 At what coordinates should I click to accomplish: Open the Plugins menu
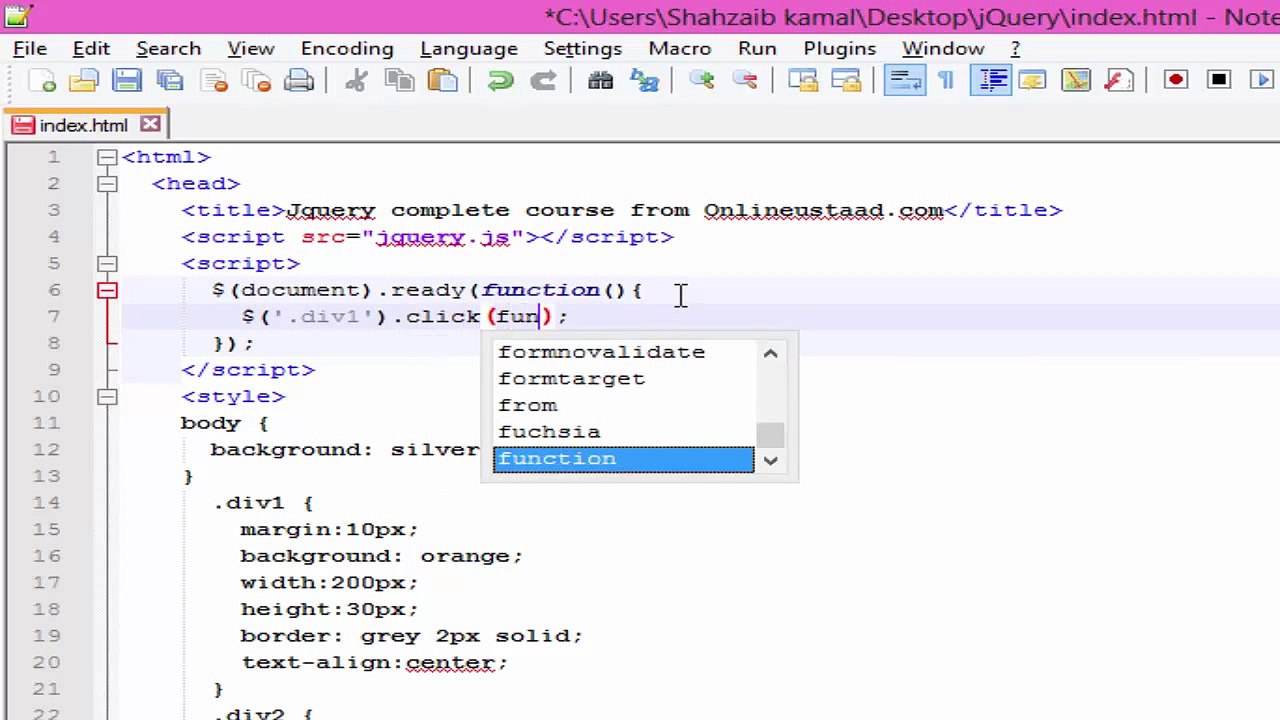(x=840, y=48)
